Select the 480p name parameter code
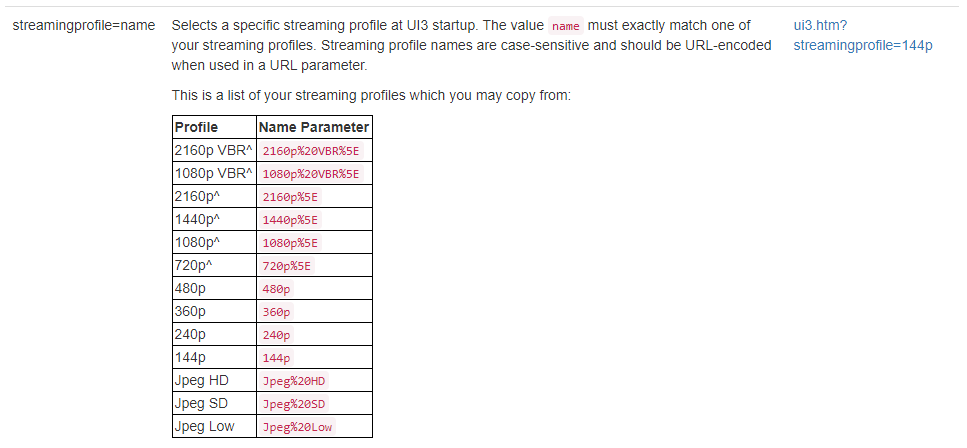Screen dimensions: 967x448 pos(276,289)
